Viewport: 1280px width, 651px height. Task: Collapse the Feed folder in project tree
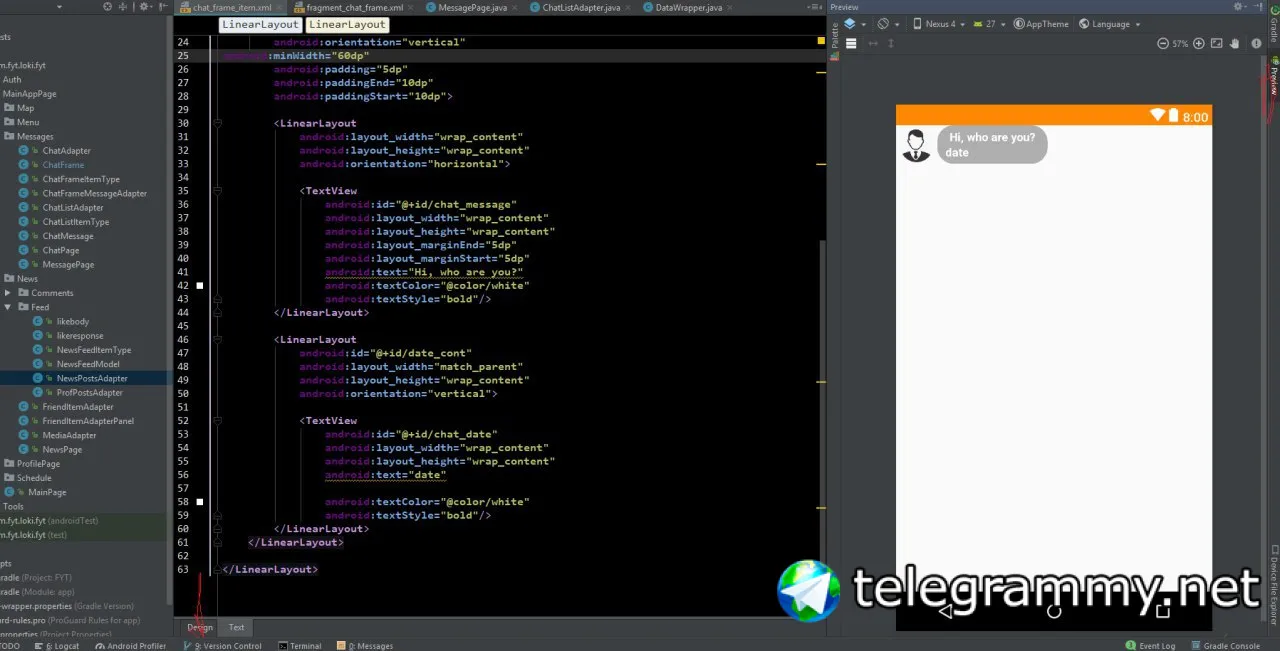[9, 307]
